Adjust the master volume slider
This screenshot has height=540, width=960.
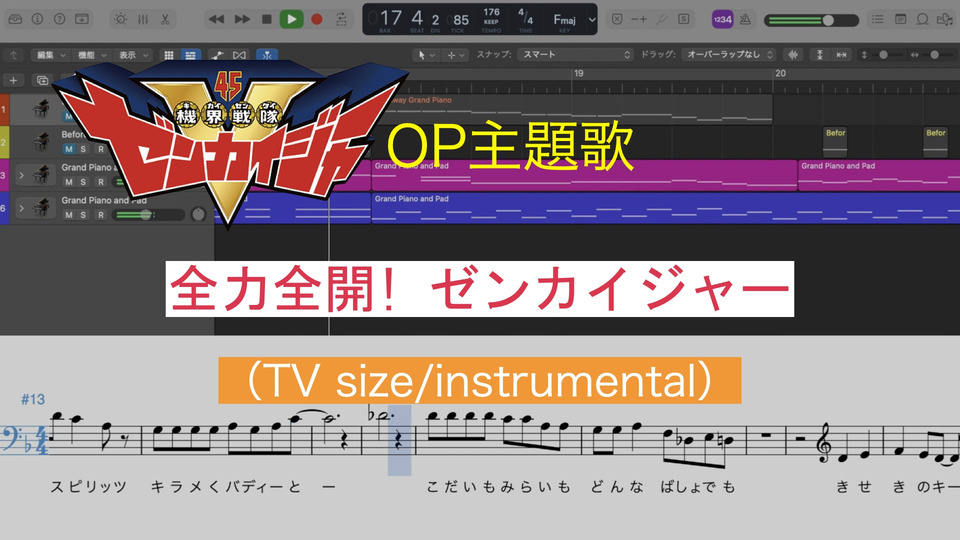point(811,20)
